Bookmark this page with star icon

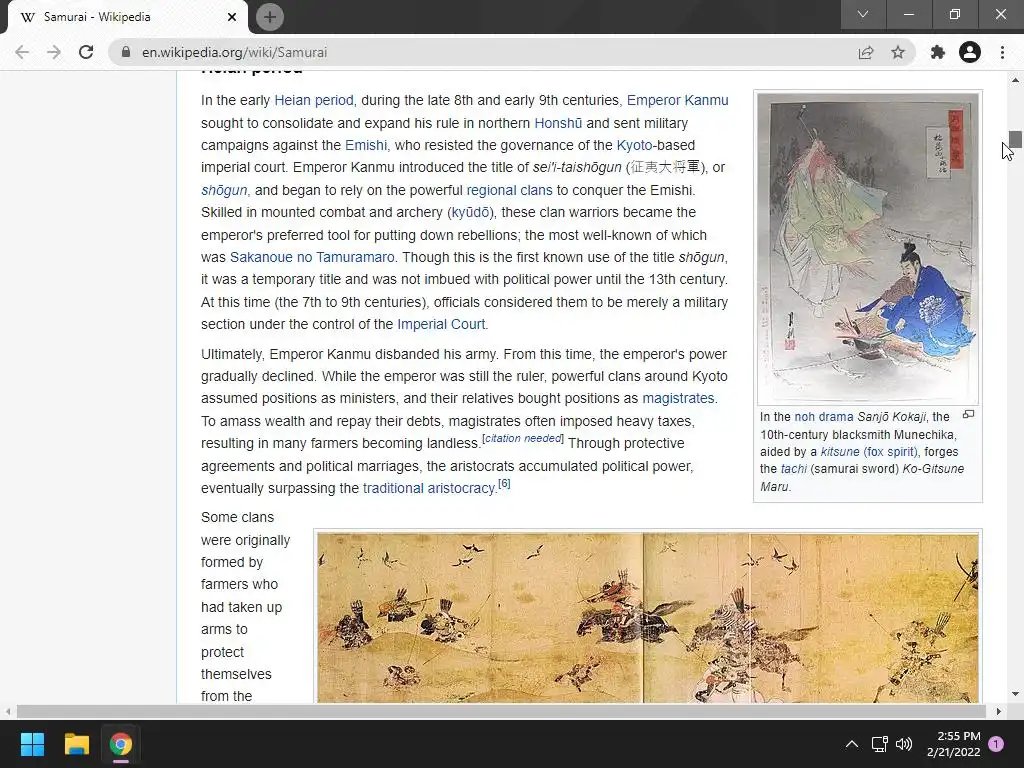click(898, 52)
